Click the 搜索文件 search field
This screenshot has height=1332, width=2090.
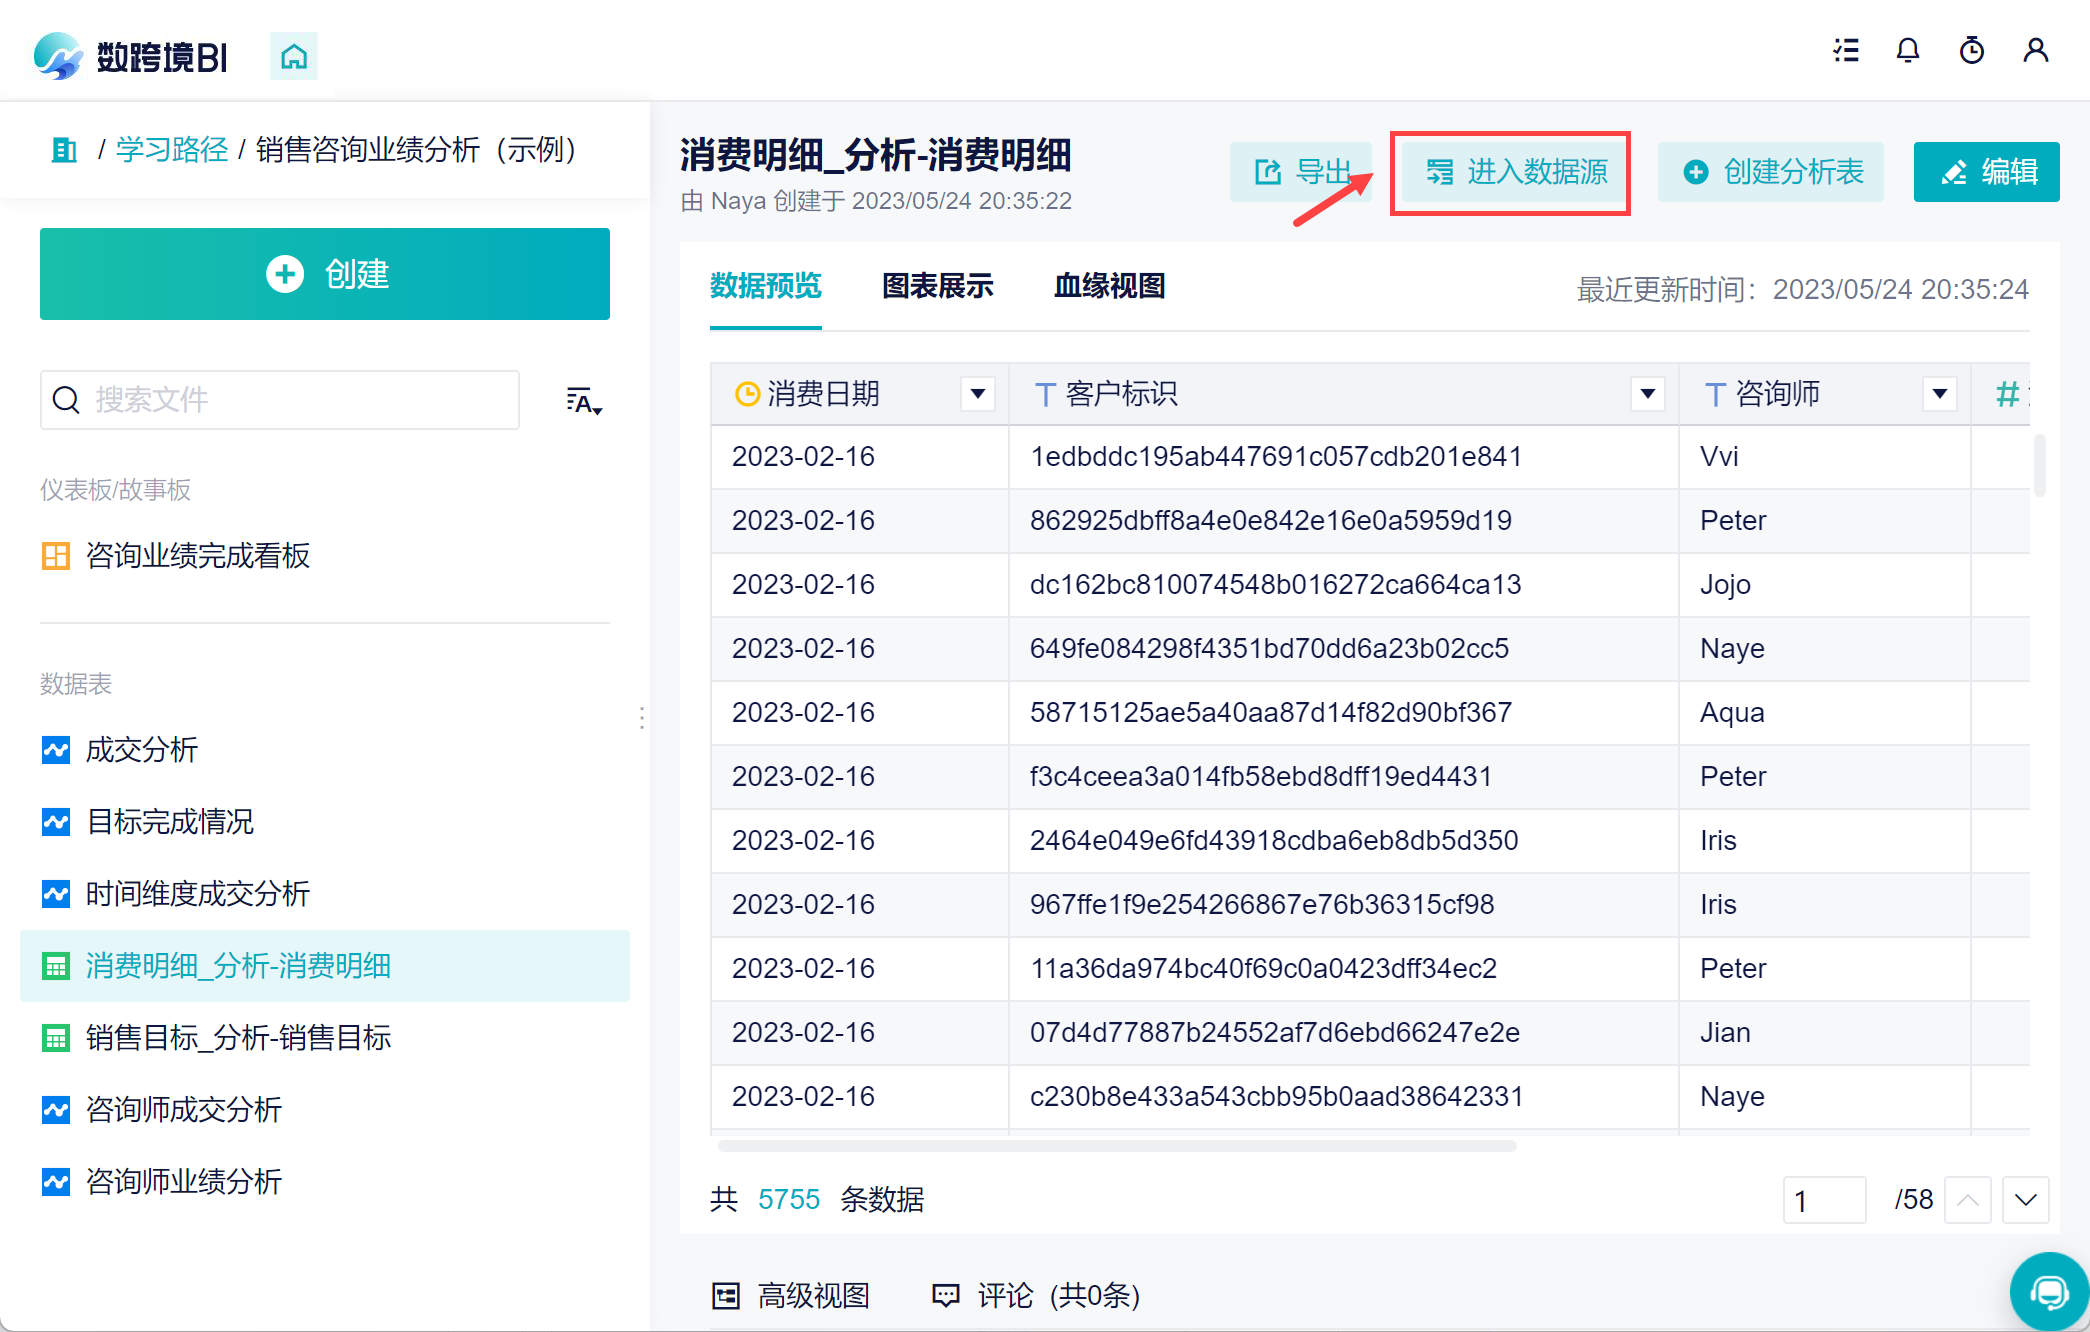pos(280,400)
